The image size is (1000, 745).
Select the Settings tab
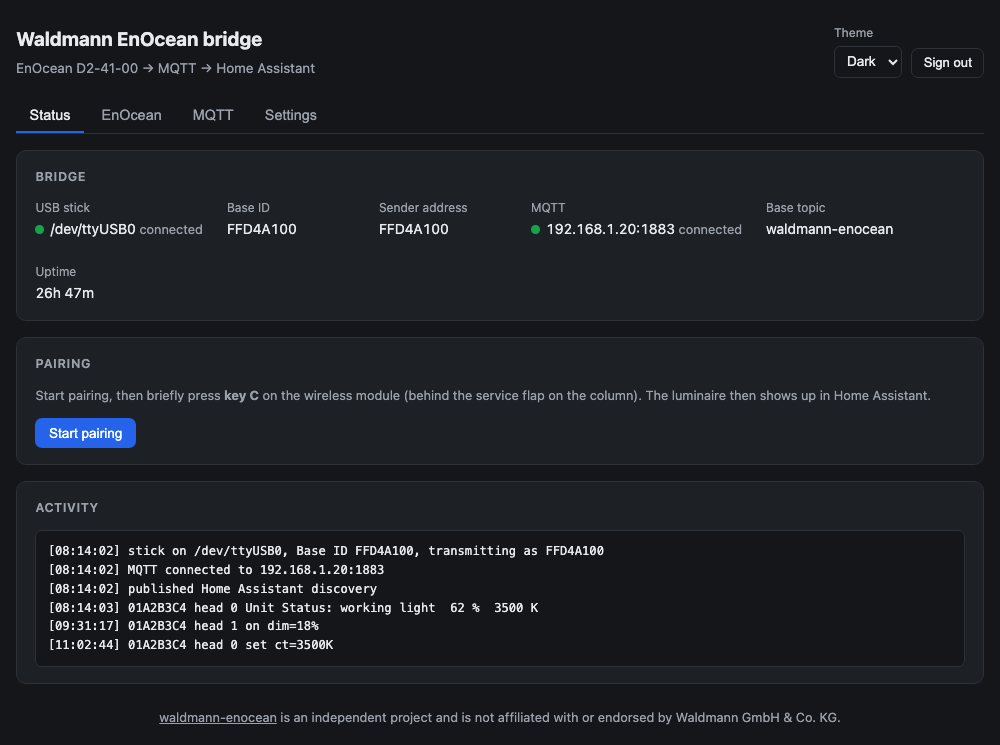pos(291,115)
